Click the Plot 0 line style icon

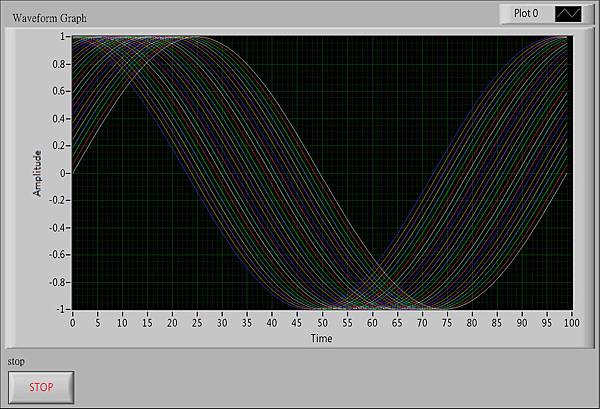coord(567,14)
